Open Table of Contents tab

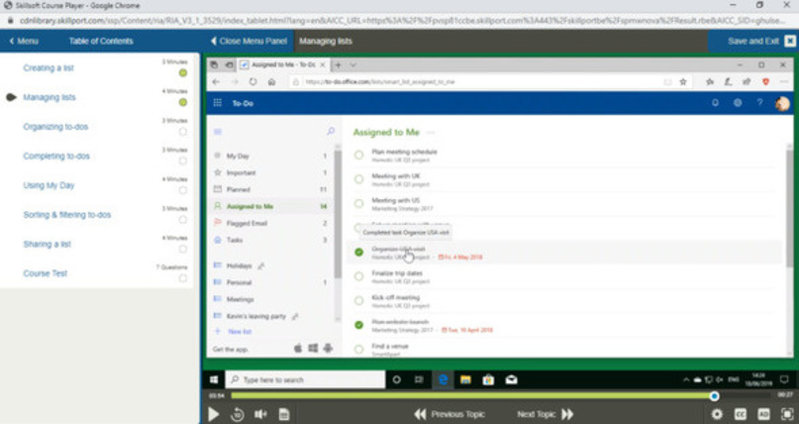[101, 41]
